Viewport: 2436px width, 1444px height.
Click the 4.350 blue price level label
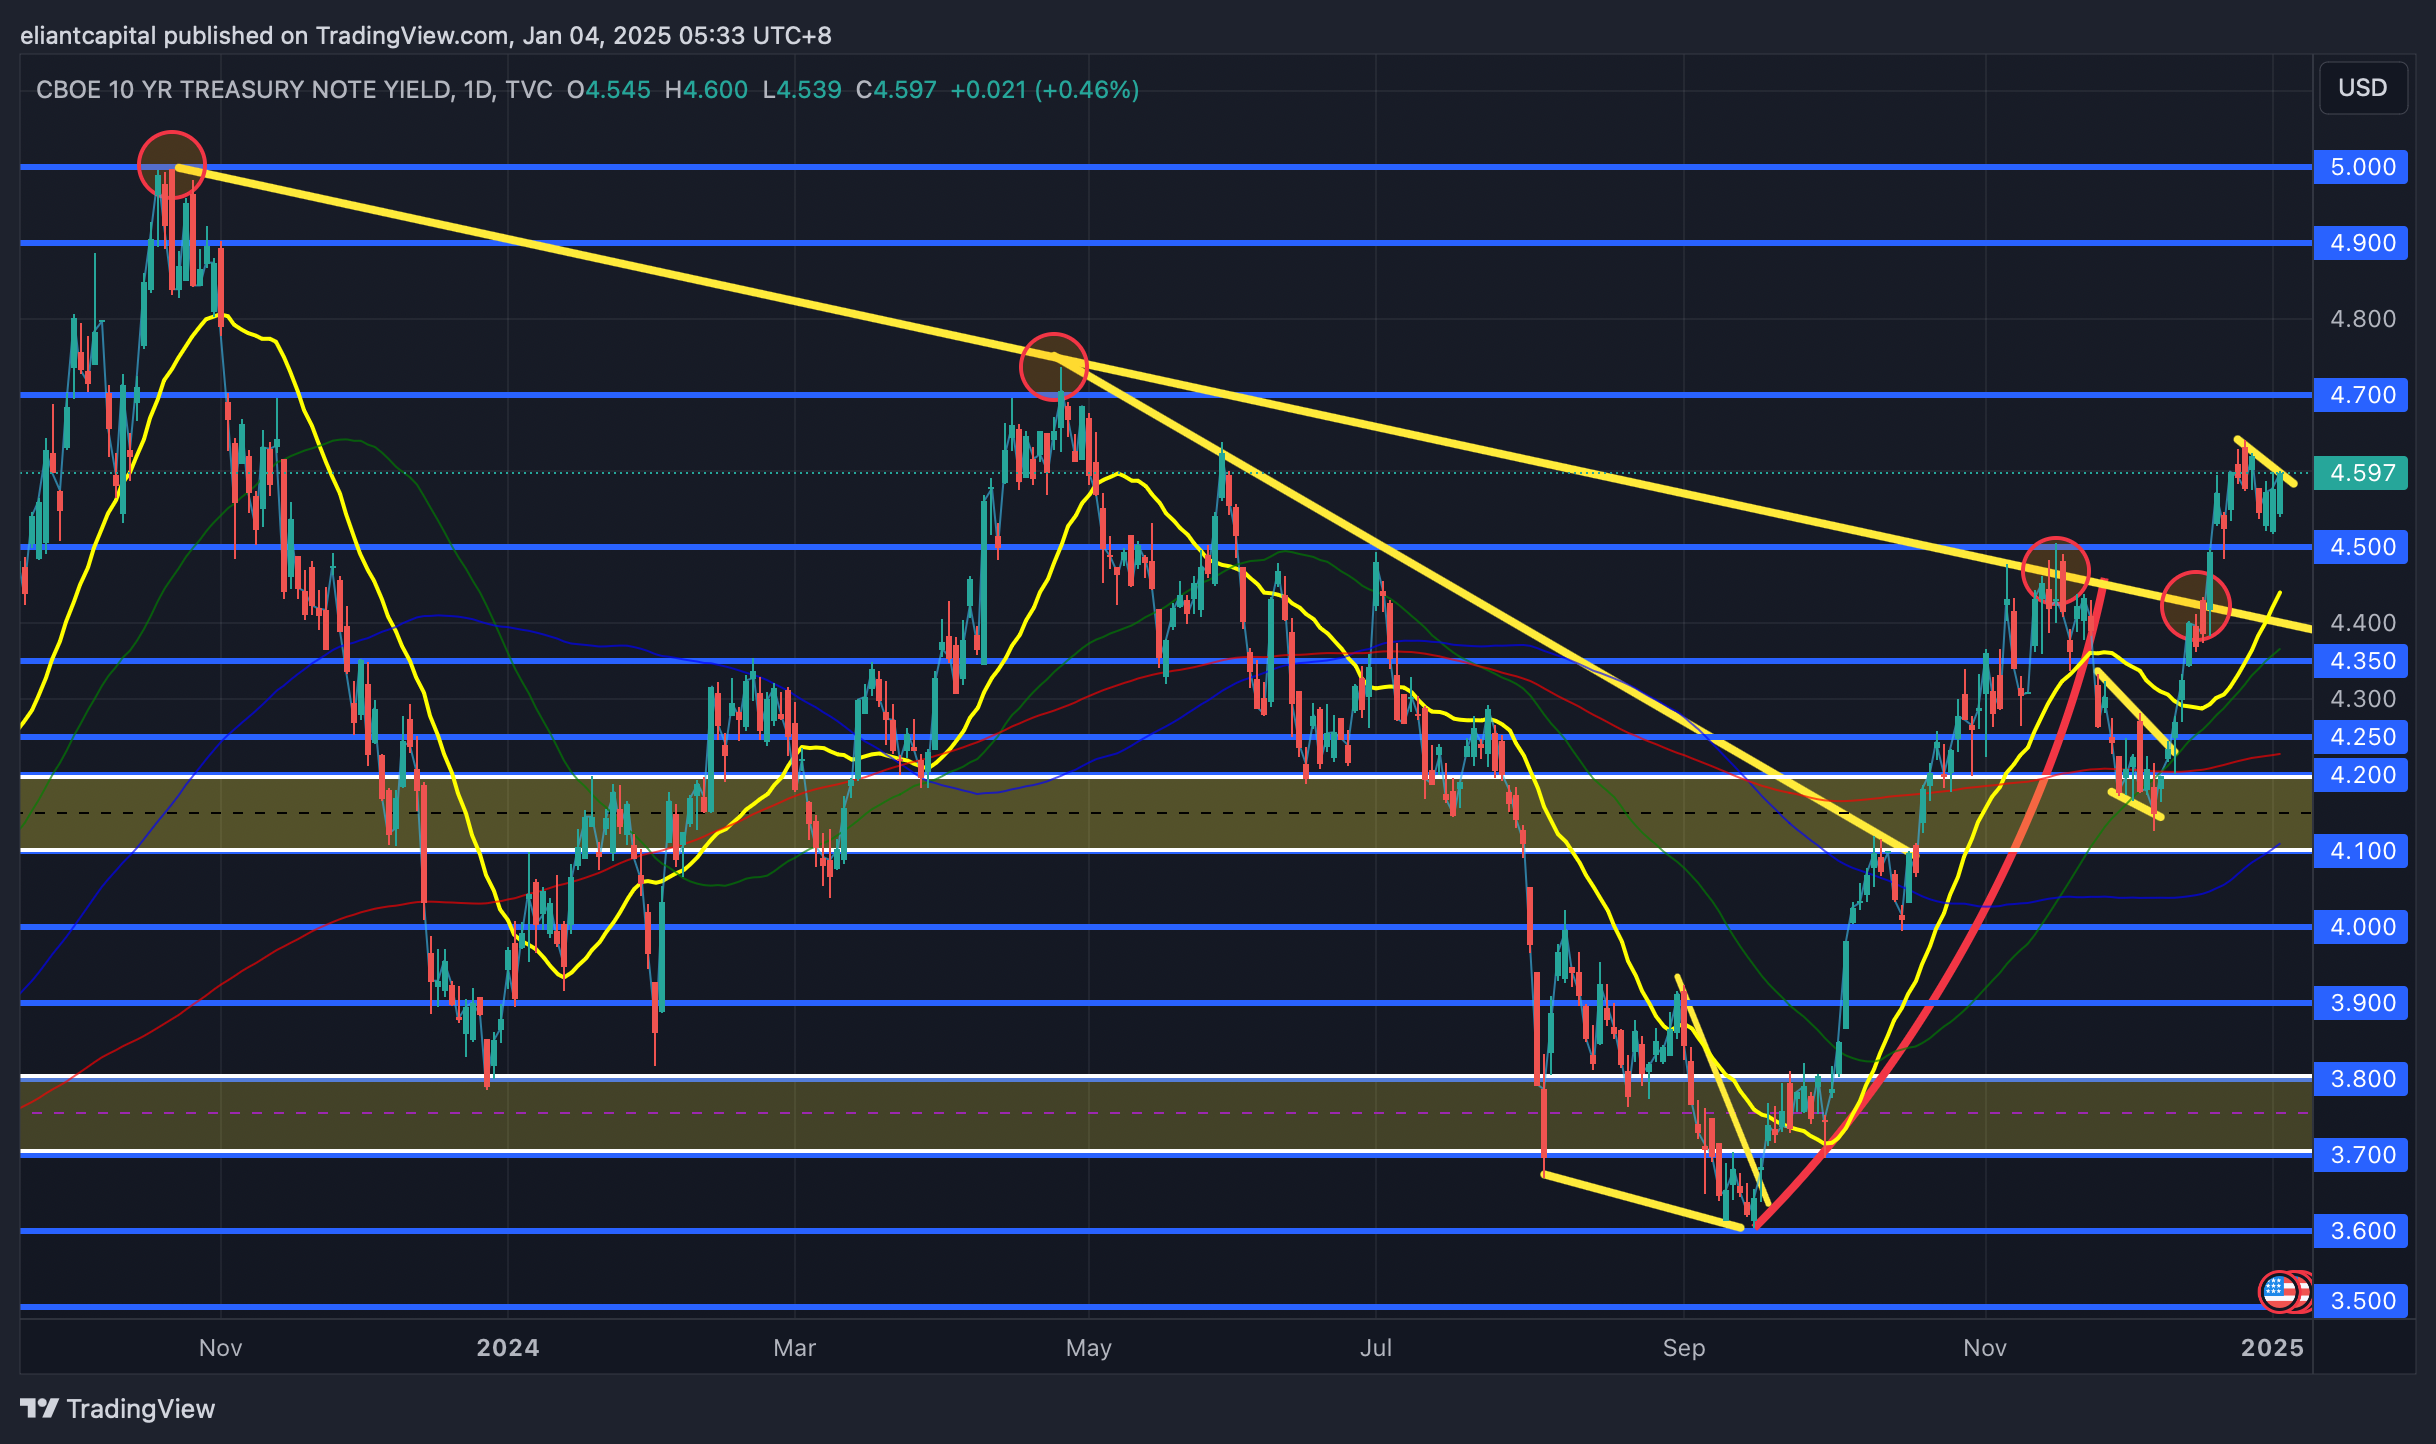click(2361, 661)
